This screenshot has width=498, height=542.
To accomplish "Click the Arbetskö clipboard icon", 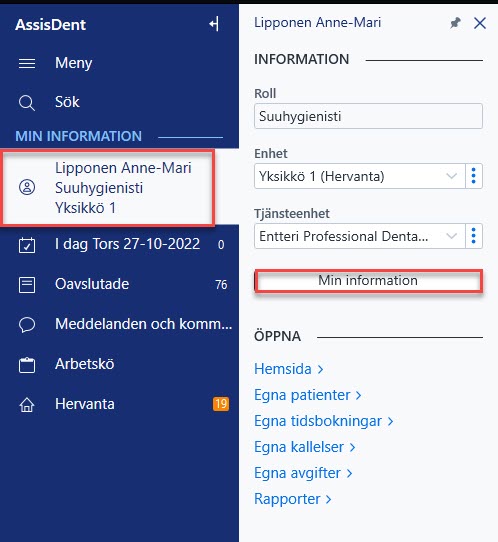I will [27, 365].
